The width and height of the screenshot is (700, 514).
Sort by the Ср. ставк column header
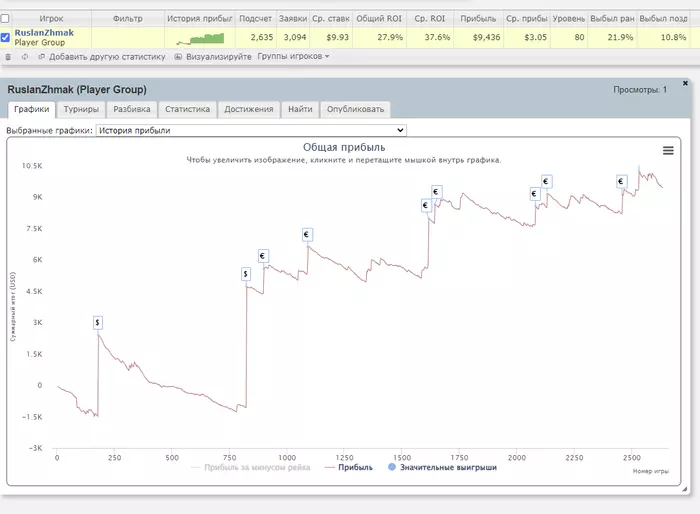coord(331,19)
